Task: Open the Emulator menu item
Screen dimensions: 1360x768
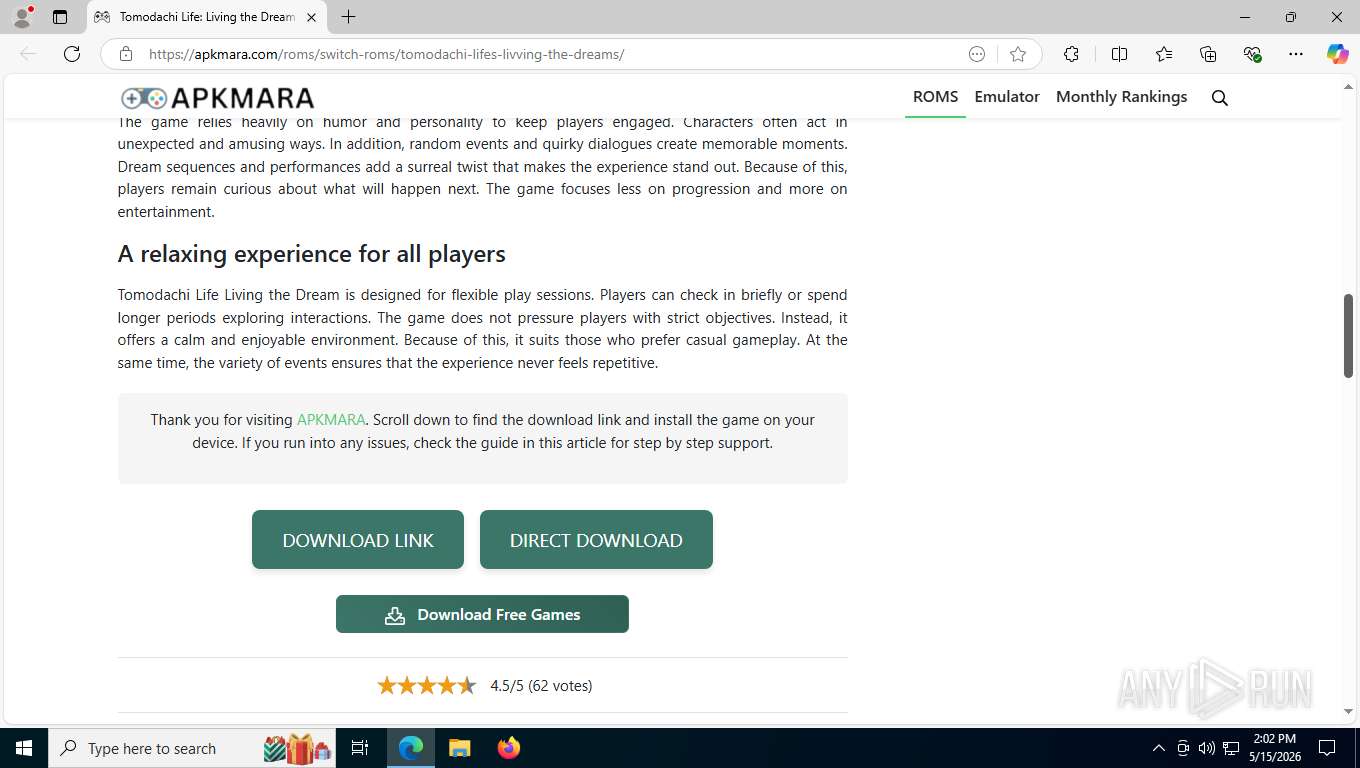Action: [1007, 97]
